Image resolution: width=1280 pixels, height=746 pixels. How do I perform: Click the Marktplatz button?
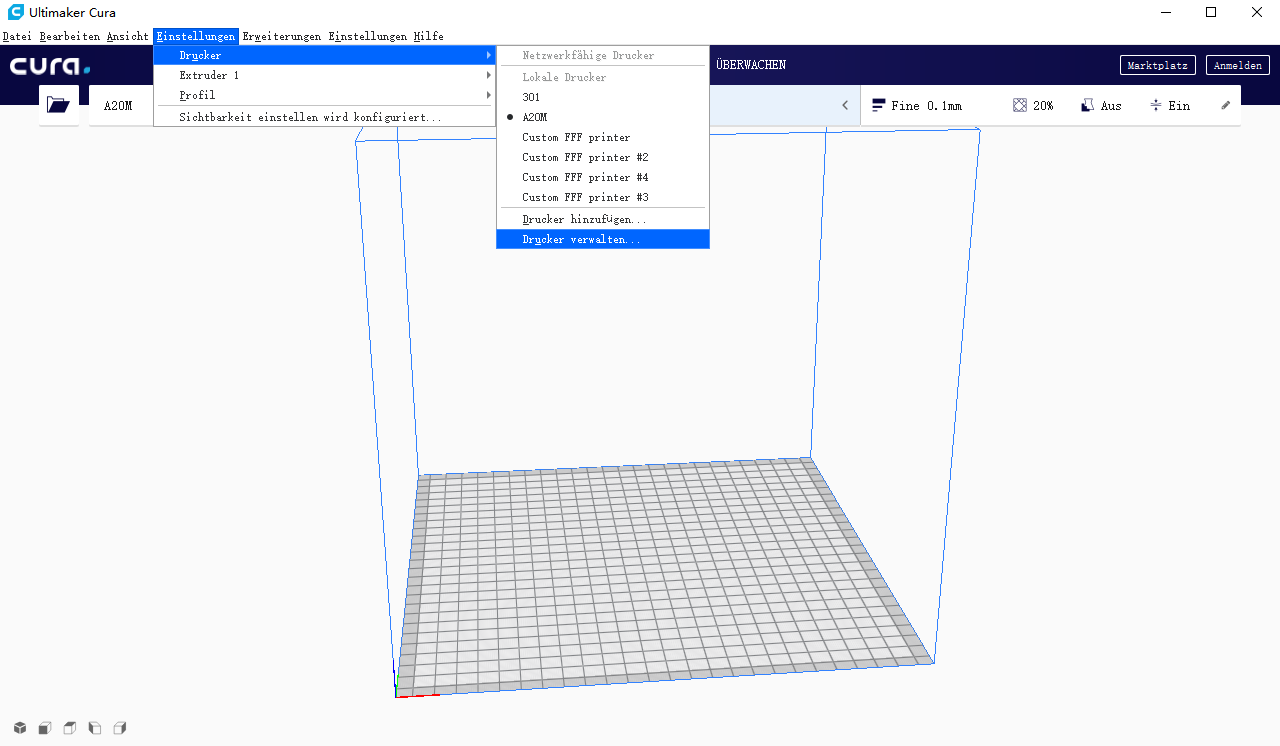coord(1157,65)
